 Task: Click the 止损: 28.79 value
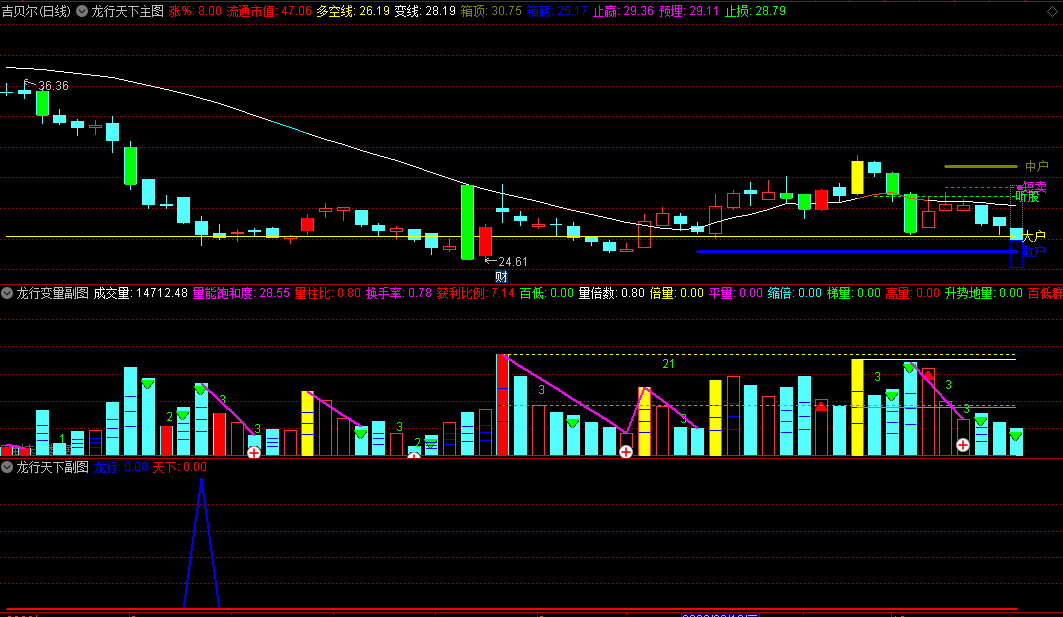755,11
